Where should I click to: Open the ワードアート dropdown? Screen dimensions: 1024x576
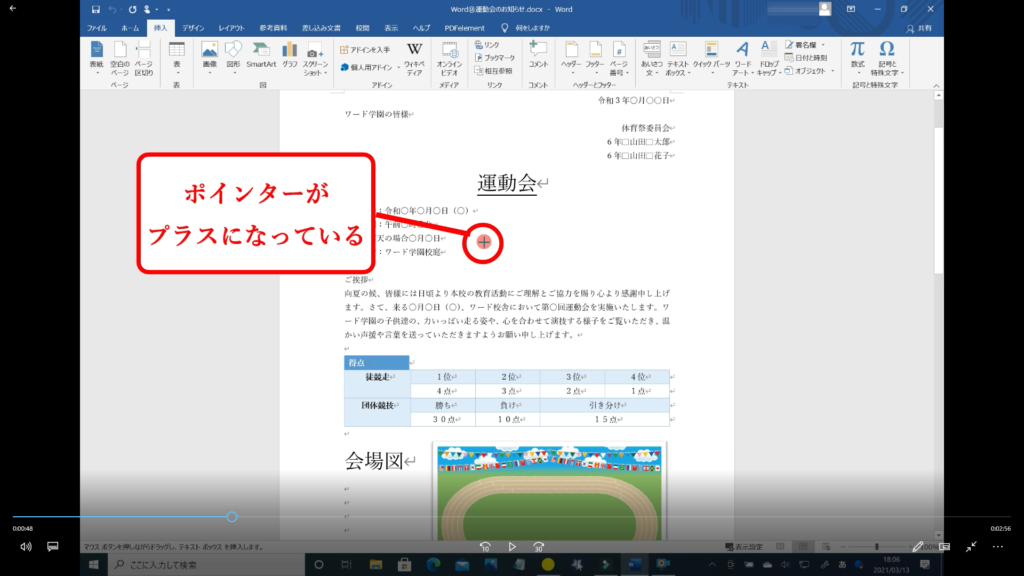coord(743,56)
